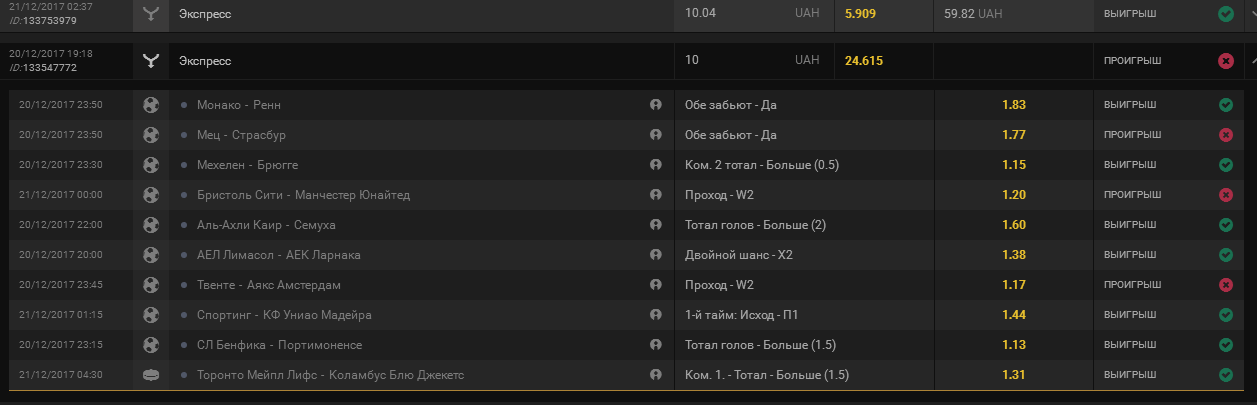1257x405 pixels.
Task: Click the green win icon for odds 1.44
Action: (x=1226, y=315)
